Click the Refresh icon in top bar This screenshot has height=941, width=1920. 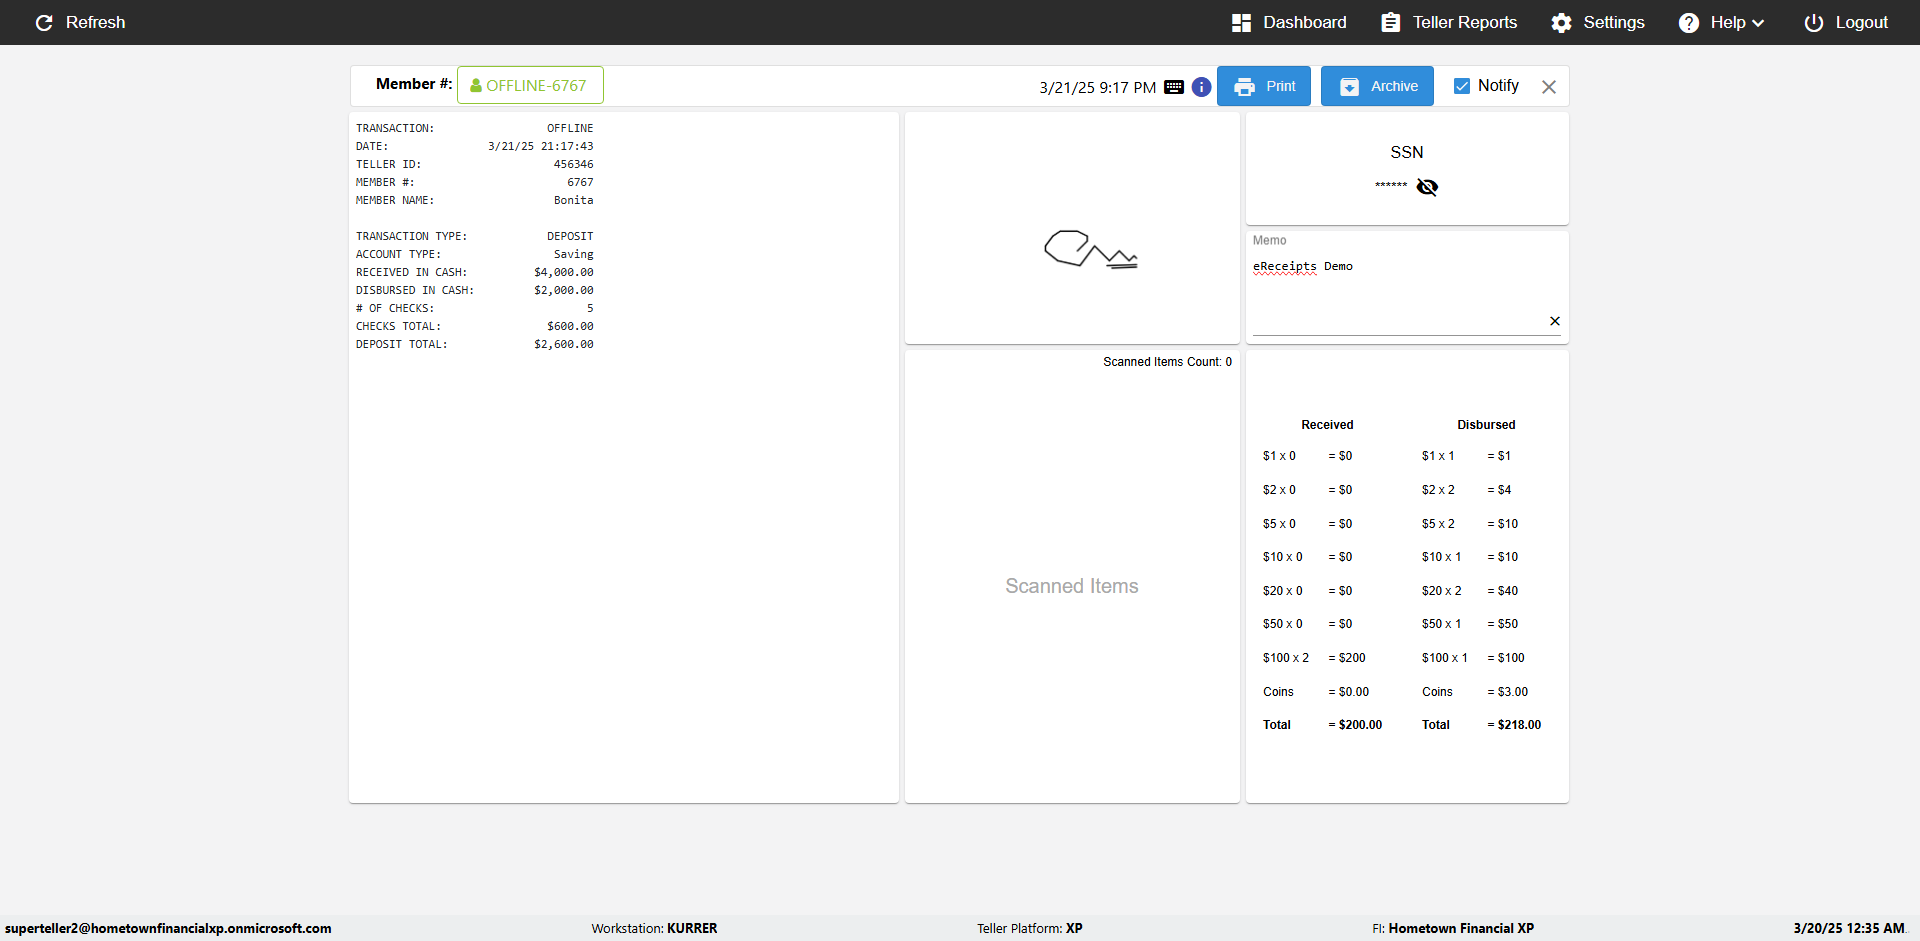tap(44, 22)
